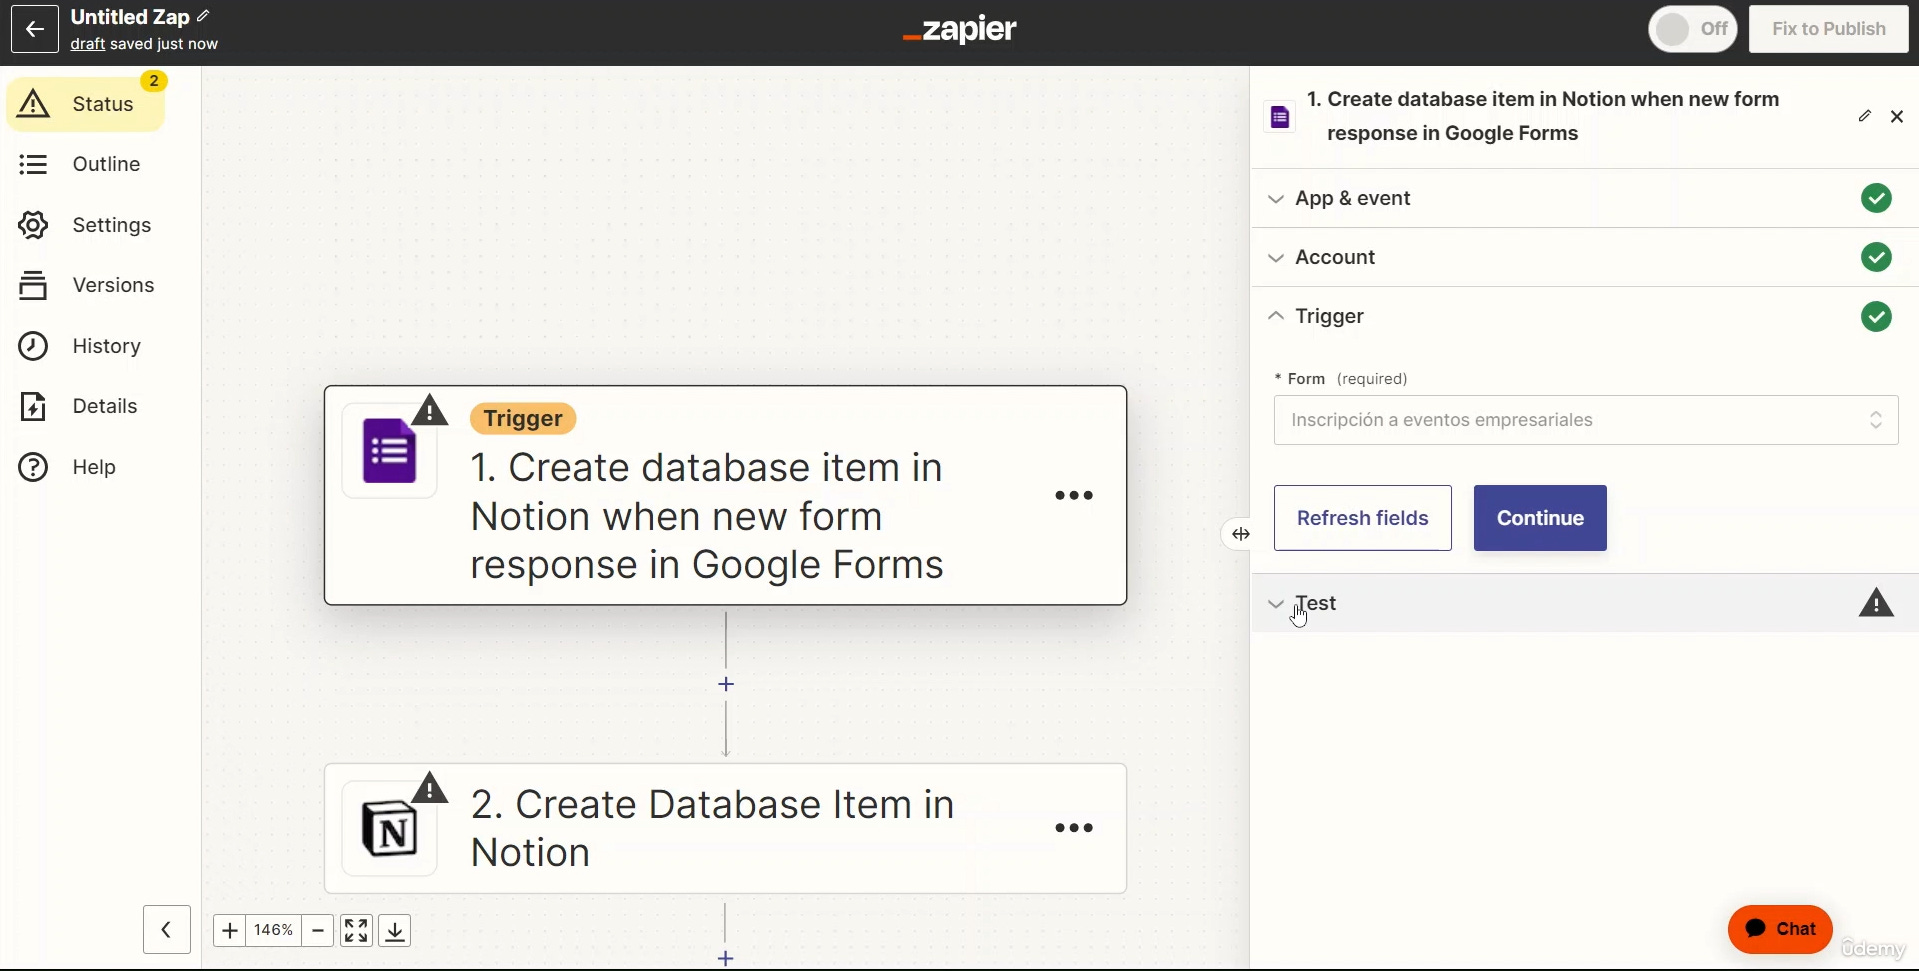Click the Status badge showing 2
Screen dimensions: 1919x971
point(154,81)
